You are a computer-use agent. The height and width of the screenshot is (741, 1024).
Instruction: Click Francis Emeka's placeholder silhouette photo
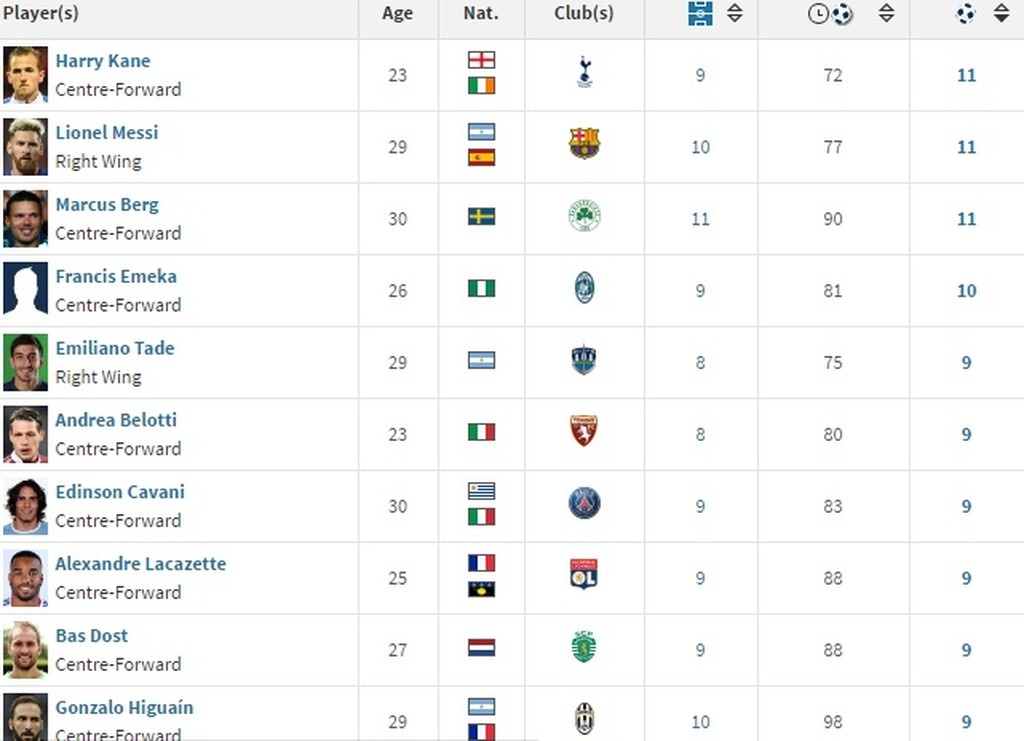pos(25,290)
